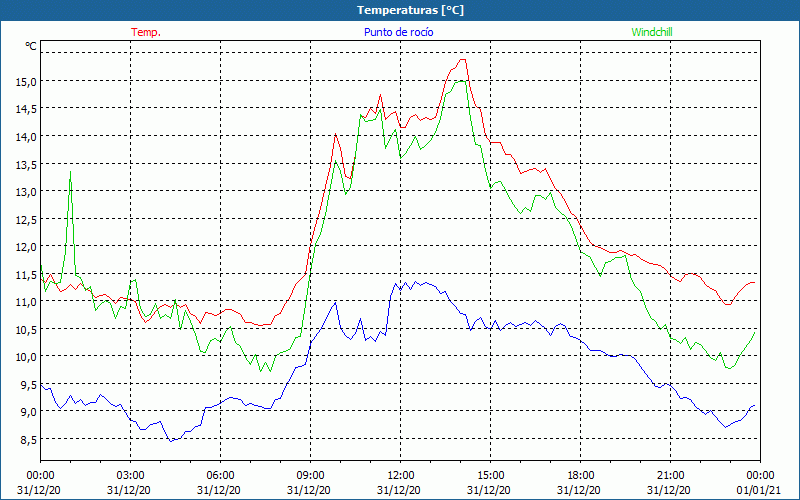The image size is (800, 500).
Task: Click the blue Punto de rocío legend label
Action: (398, 32)
